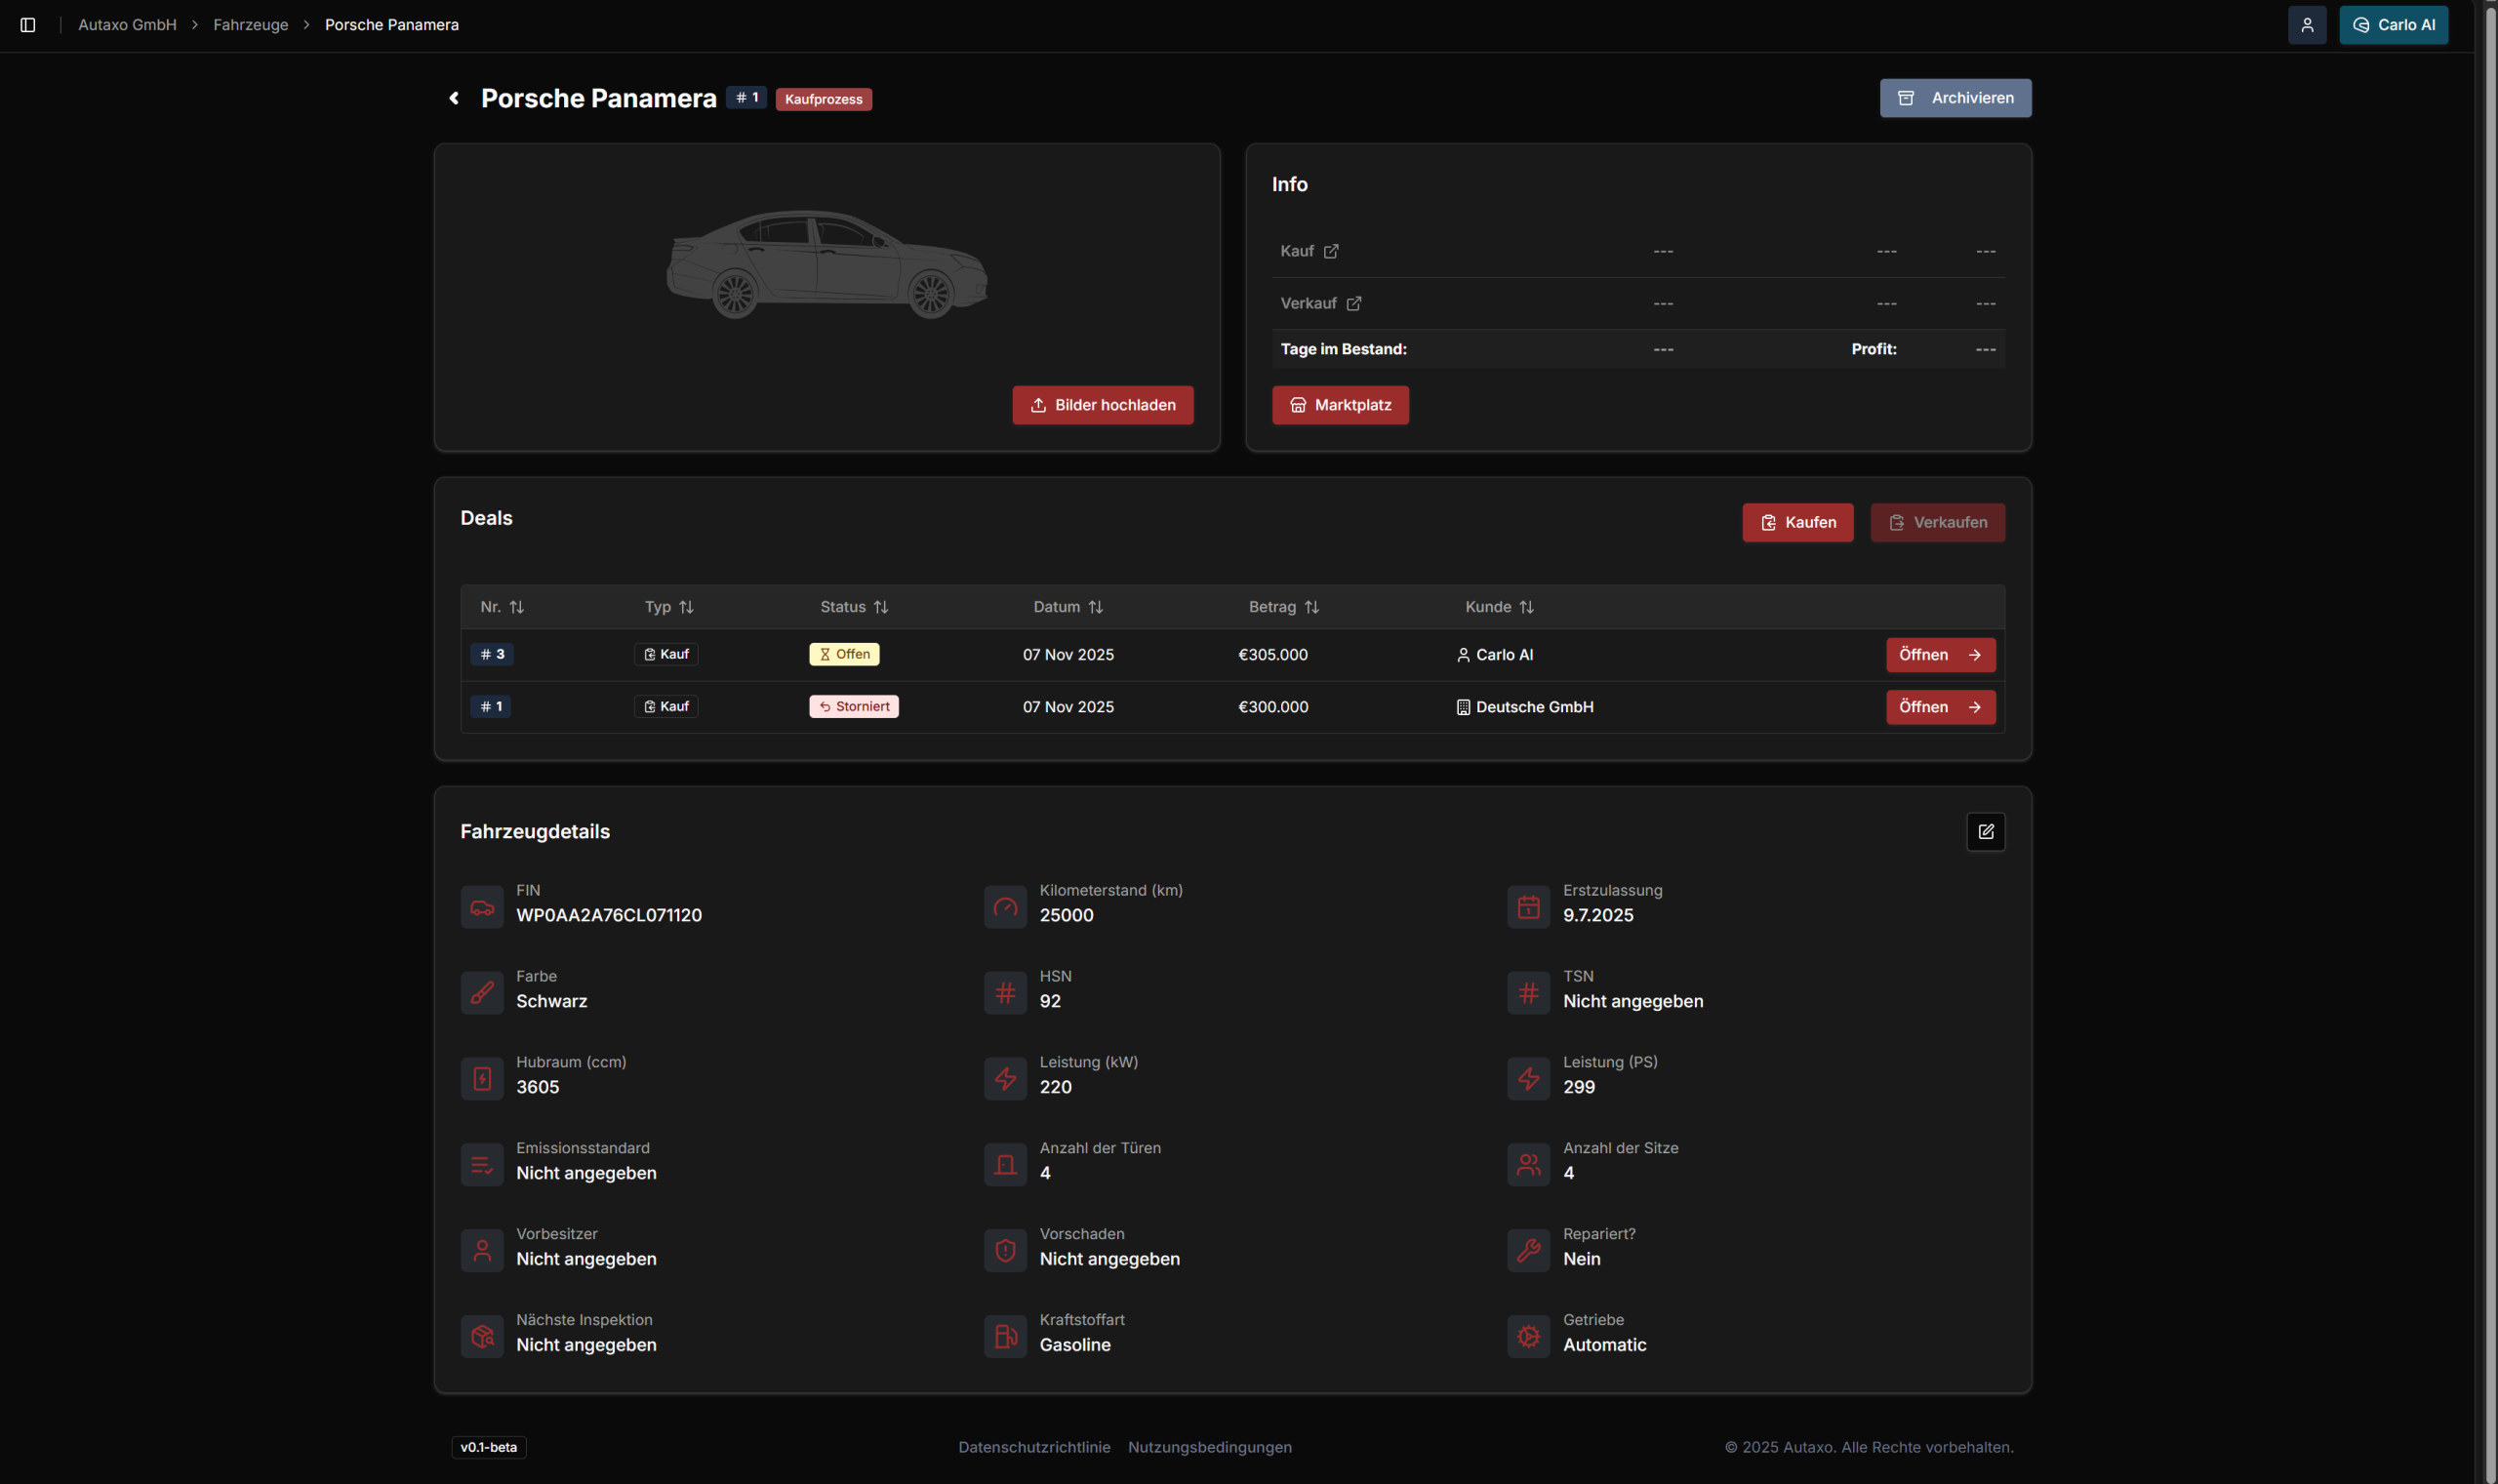Image resolution: width=2498 pixels, height=1484 pixels.
Task: Open external link icon next to Verkauf
Action: tap(1353, 304)
